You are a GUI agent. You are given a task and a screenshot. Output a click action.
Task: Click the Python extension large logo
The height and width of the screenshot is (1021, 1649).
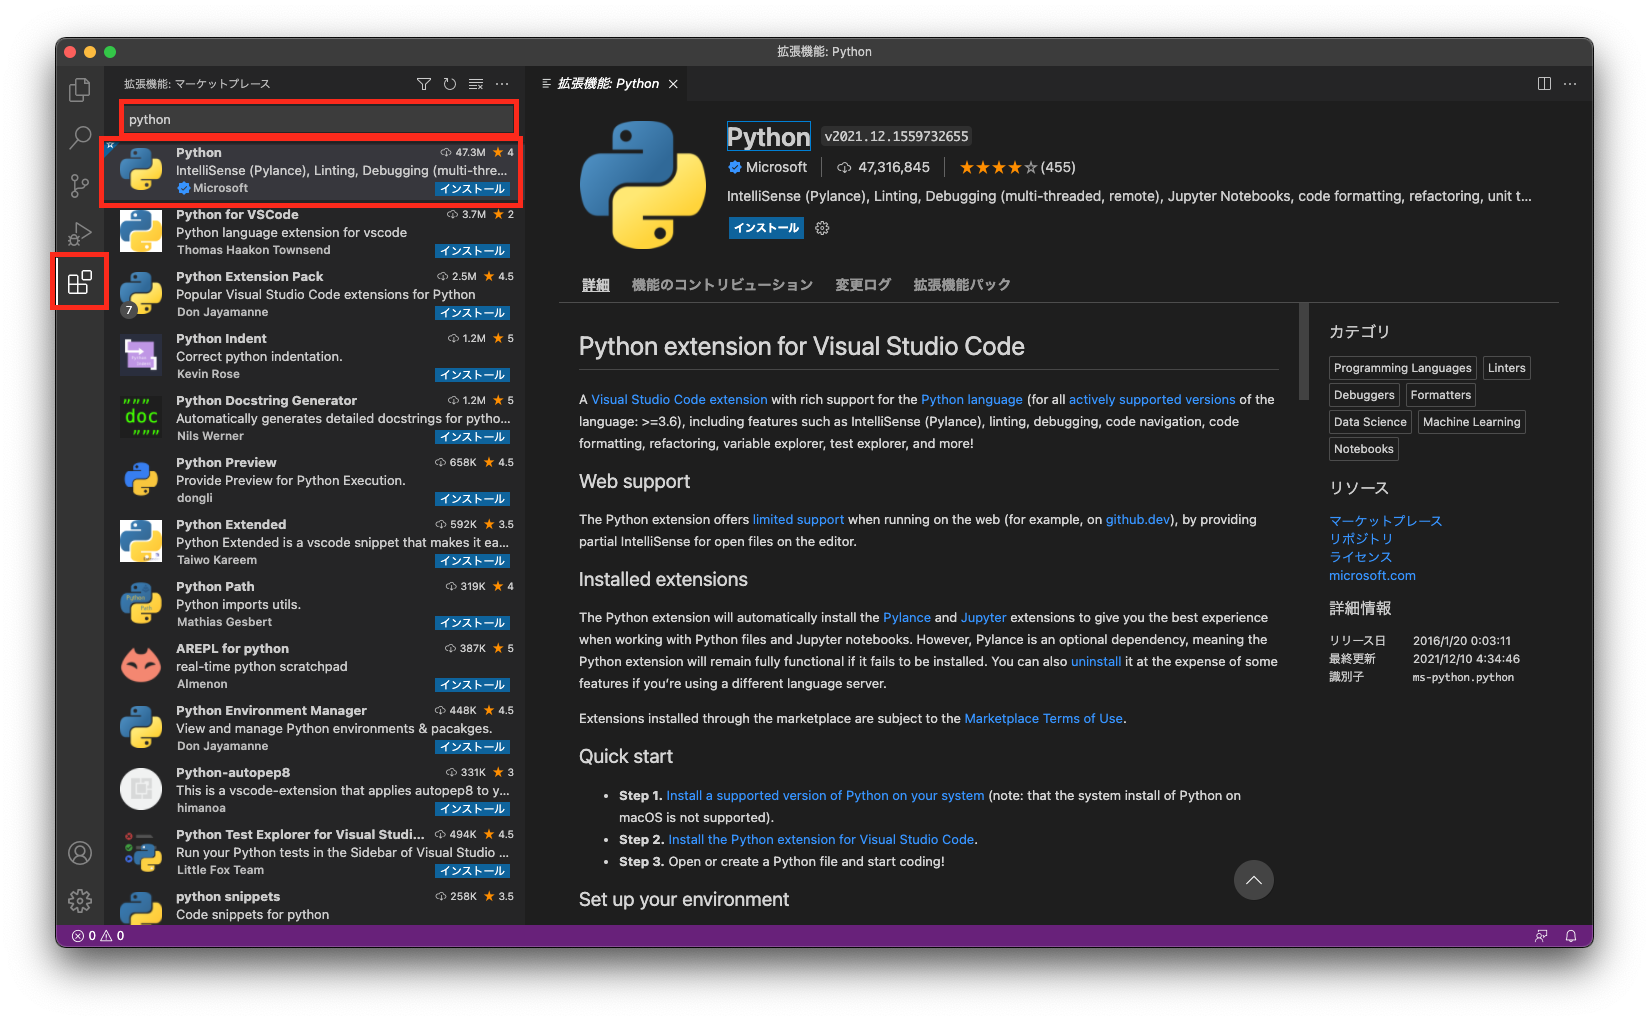click(x=643, y=185)
